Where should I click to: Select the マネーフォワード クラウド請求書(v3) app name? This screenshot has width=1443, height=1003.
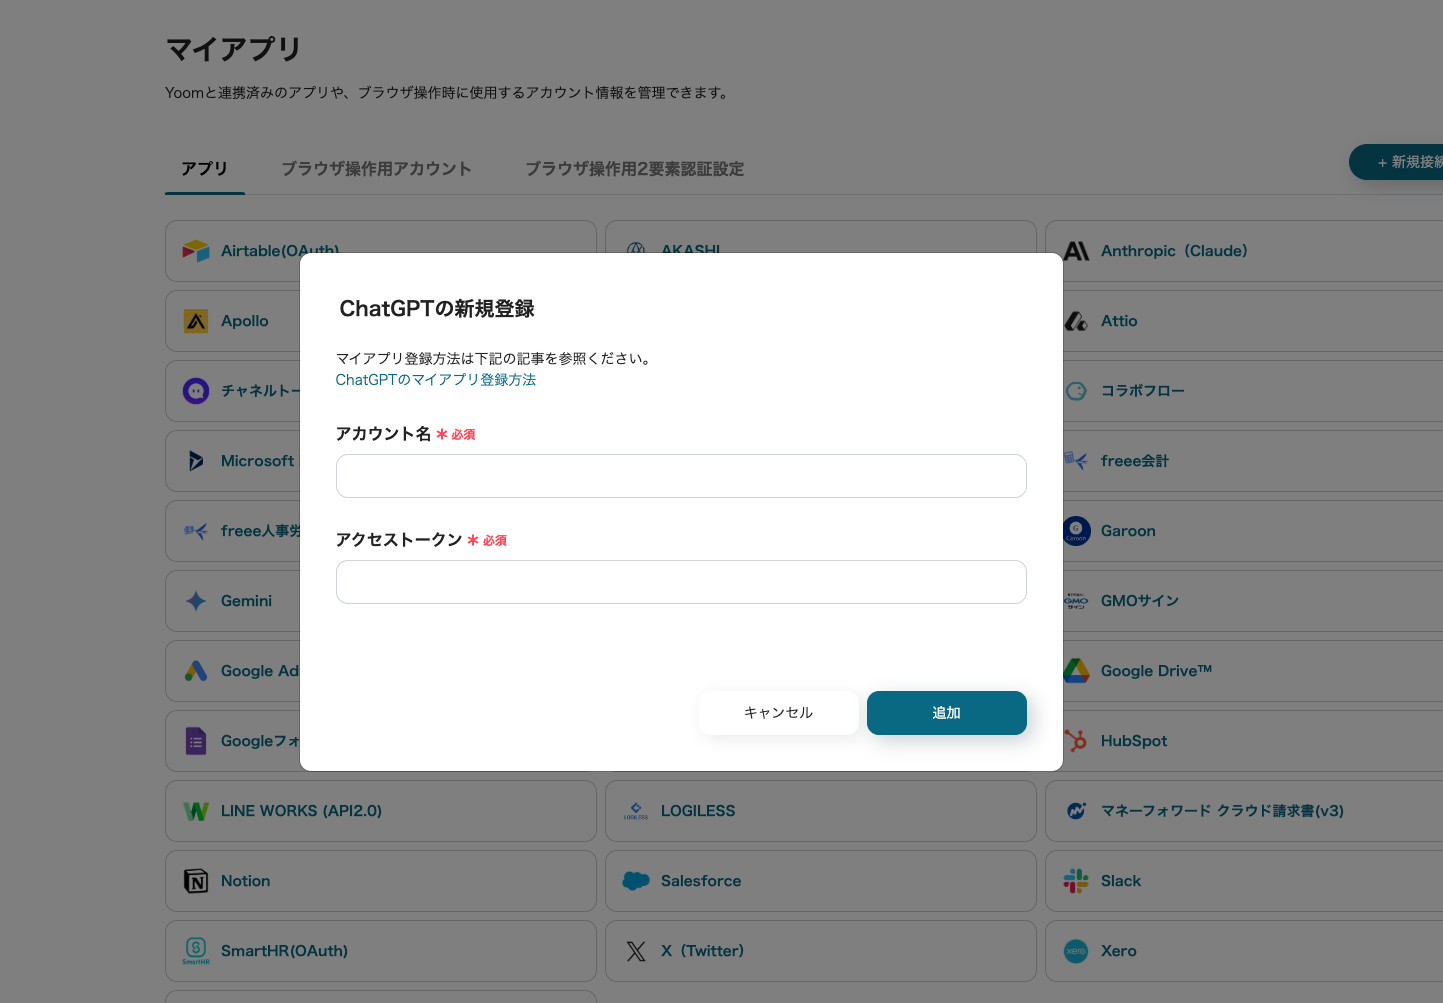point(1222,811)
